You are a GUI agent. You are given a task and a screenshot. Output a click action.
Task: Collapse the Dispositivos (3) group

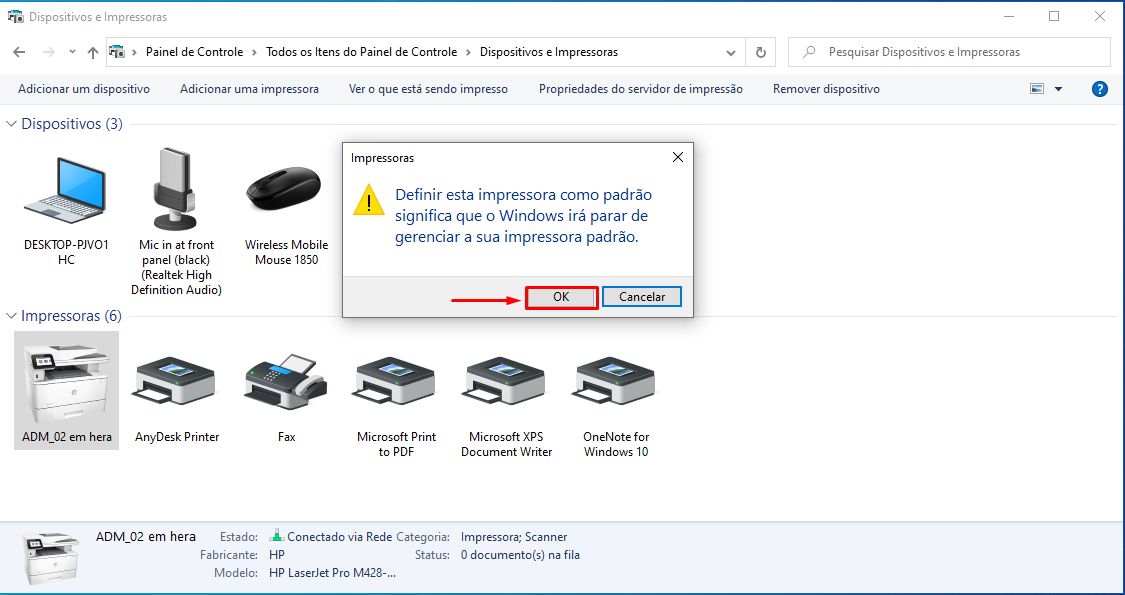click(12, 124)
